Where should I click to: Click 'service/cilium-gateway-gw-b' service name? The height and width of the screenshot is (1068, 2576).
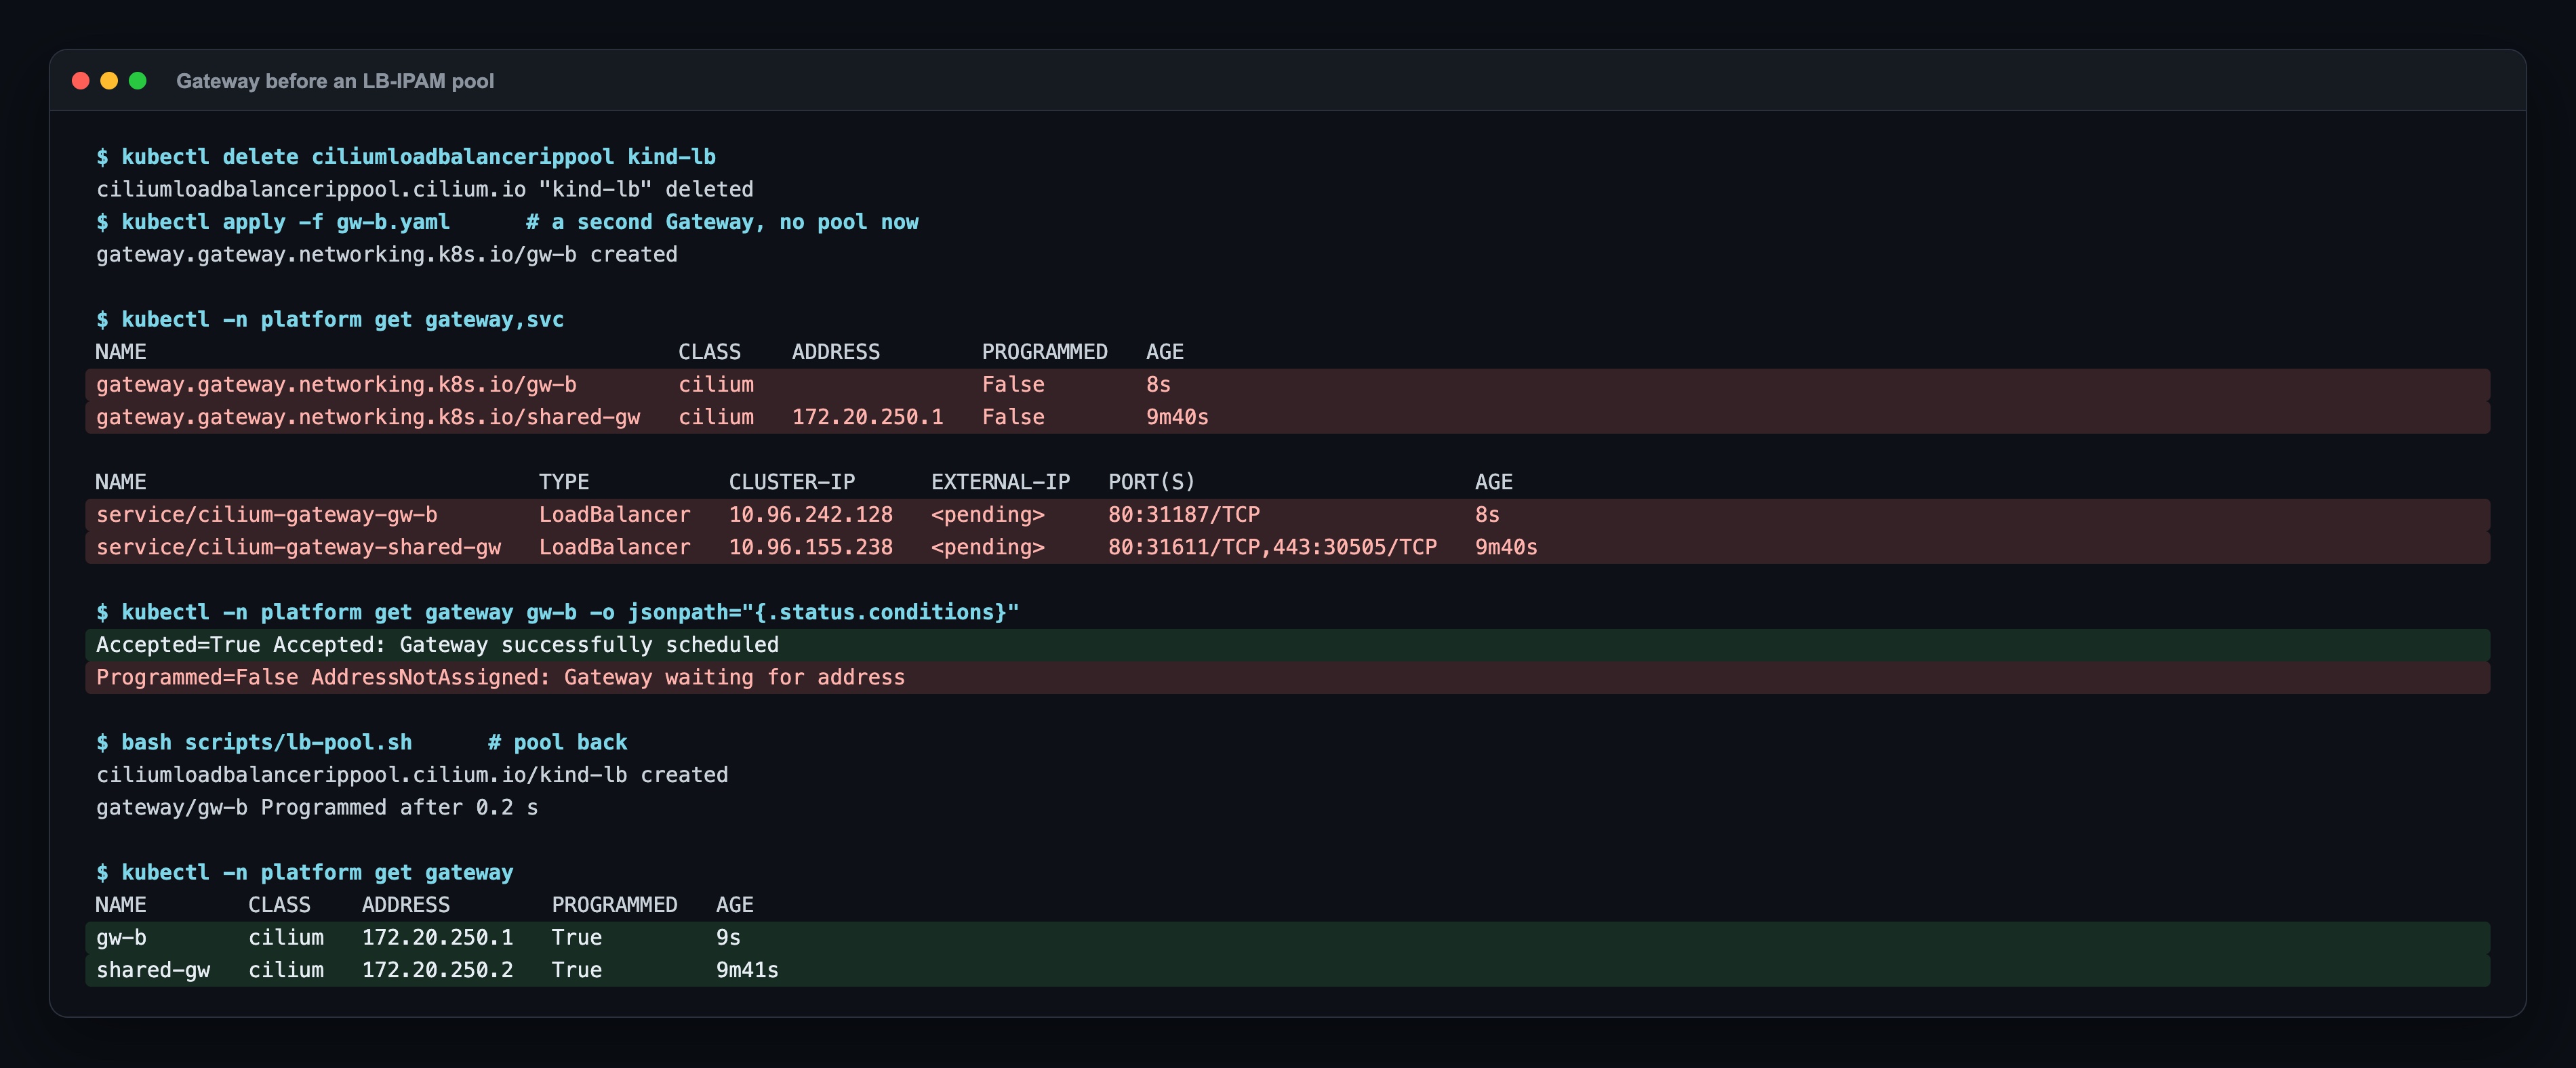(267, 515)
